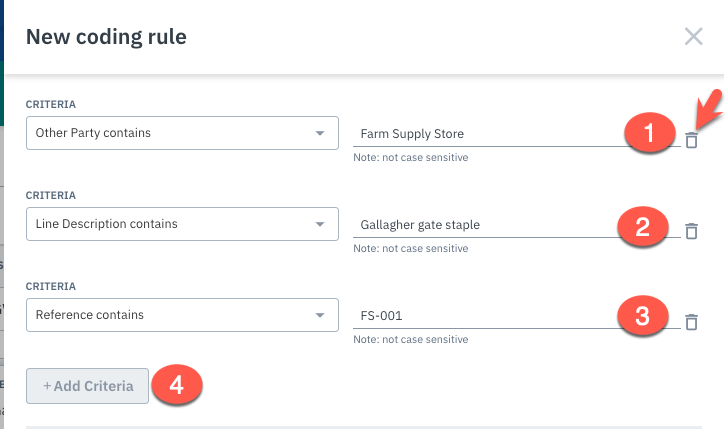Close the New coding rule dialog
725x429 pixels.
pyautogui.click(x=693, y=37)
